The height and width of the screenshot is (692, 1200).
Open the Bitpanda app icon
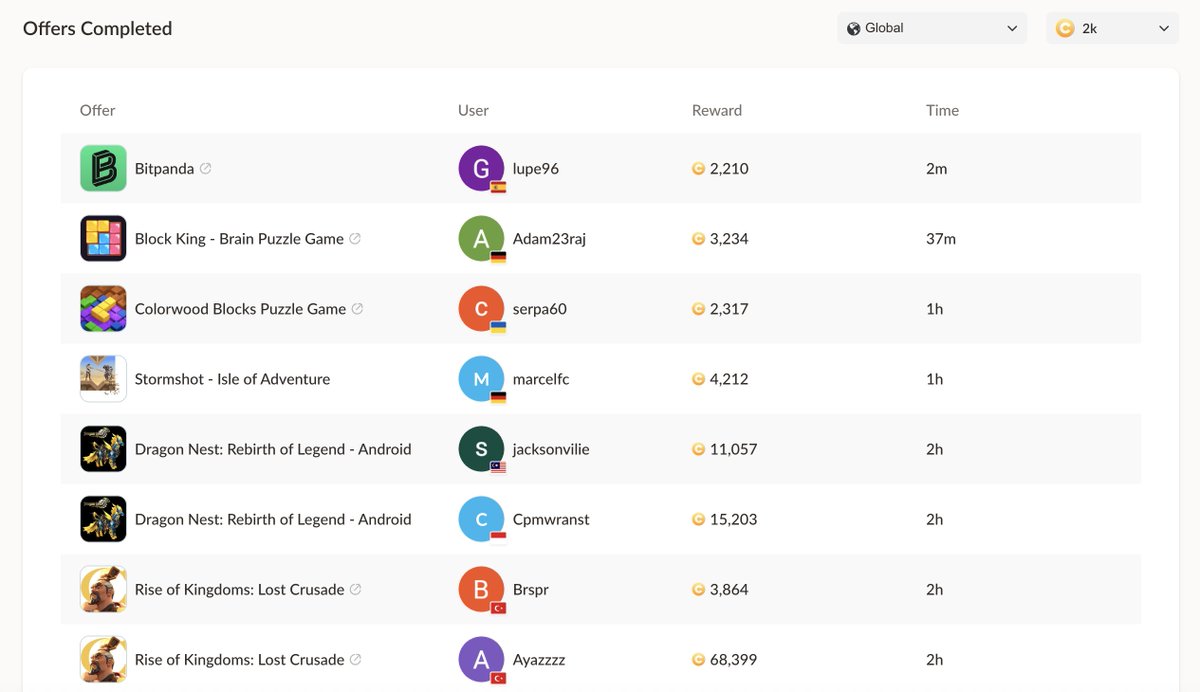pos(103,168)
